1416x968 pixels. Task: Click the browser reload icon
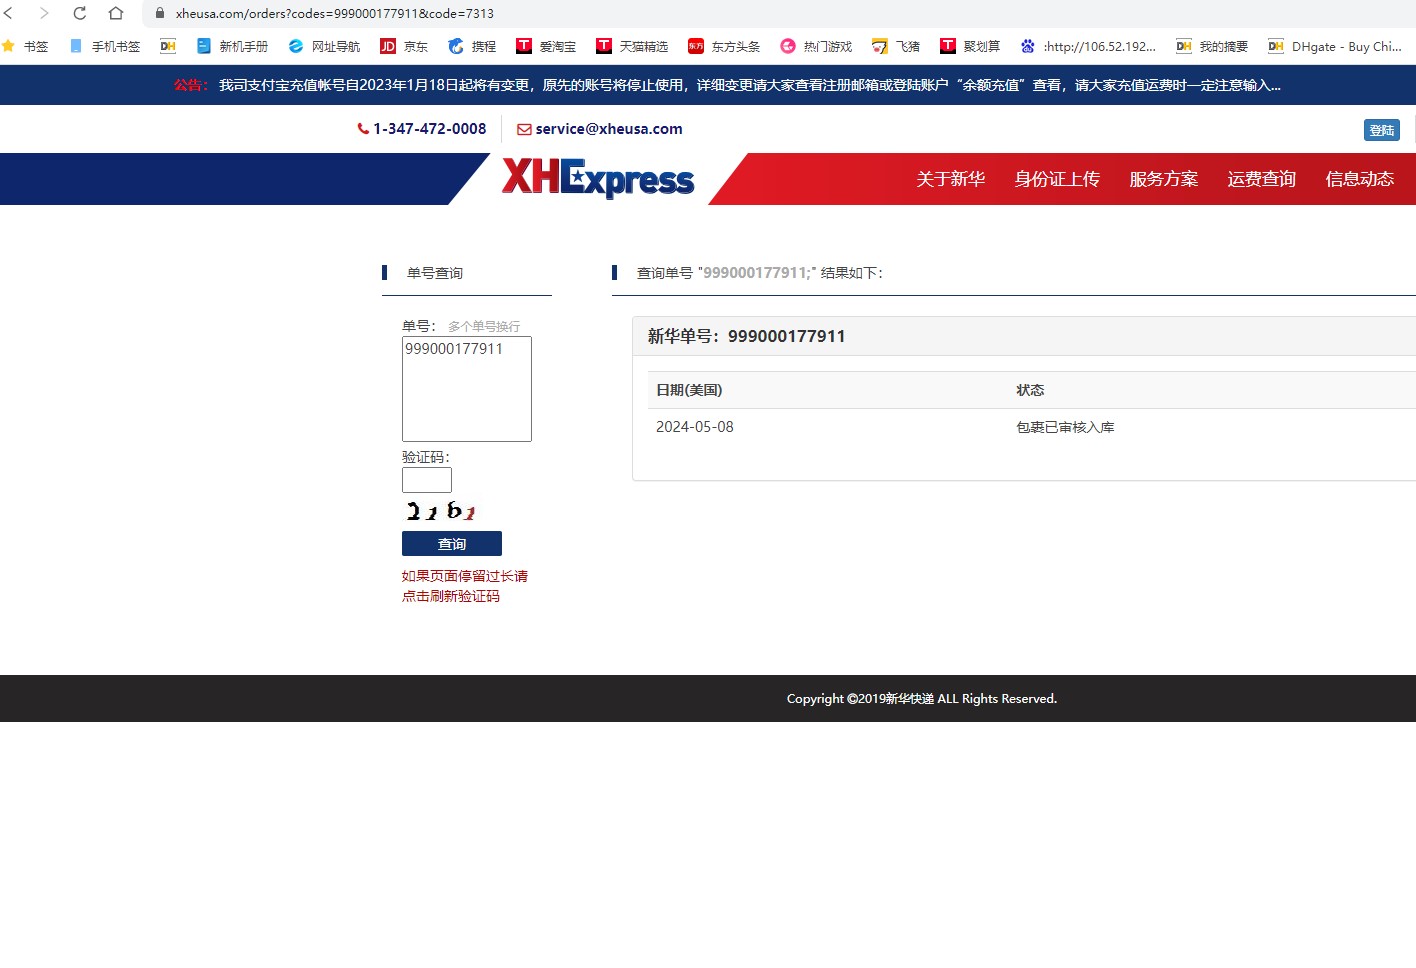(x=80, y=13)
